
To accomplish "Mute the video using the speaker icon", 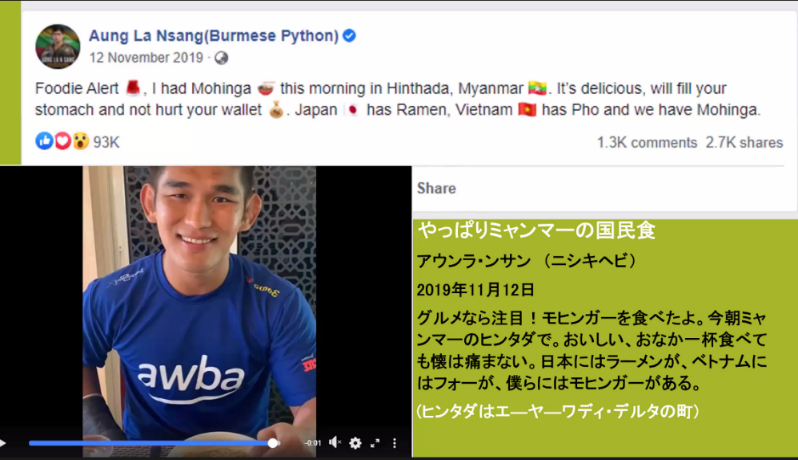I will (x=334, y=443).
